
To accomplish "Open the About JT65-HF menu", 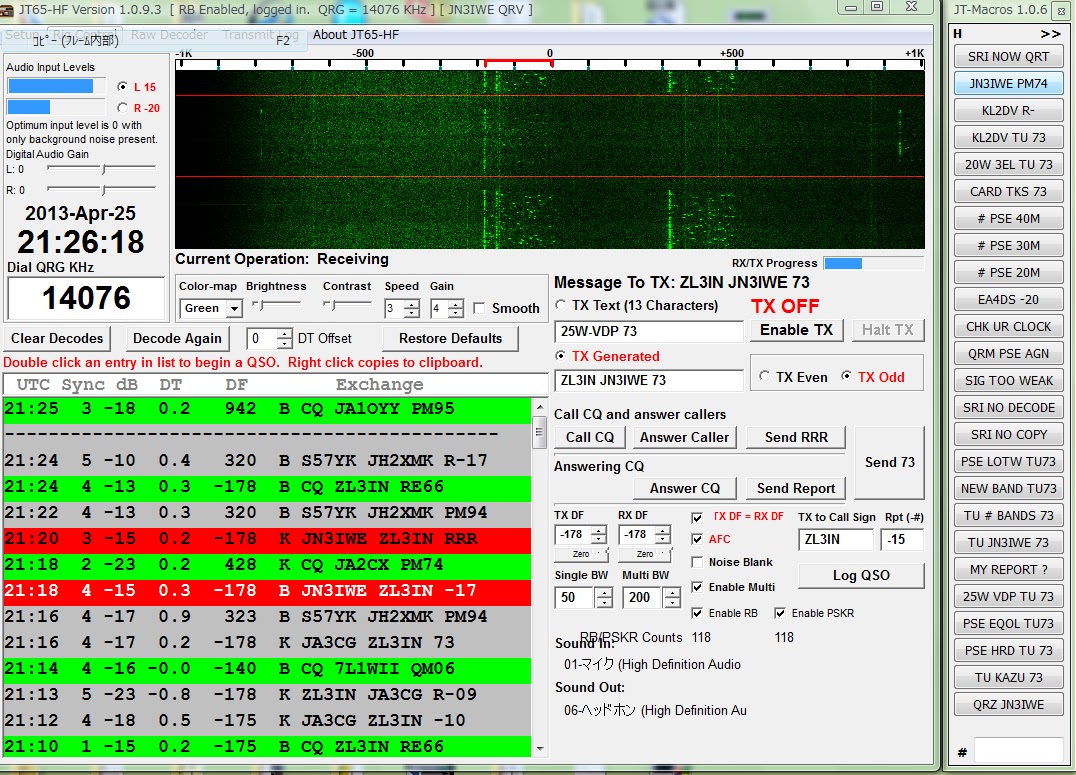I will point(355,34).
